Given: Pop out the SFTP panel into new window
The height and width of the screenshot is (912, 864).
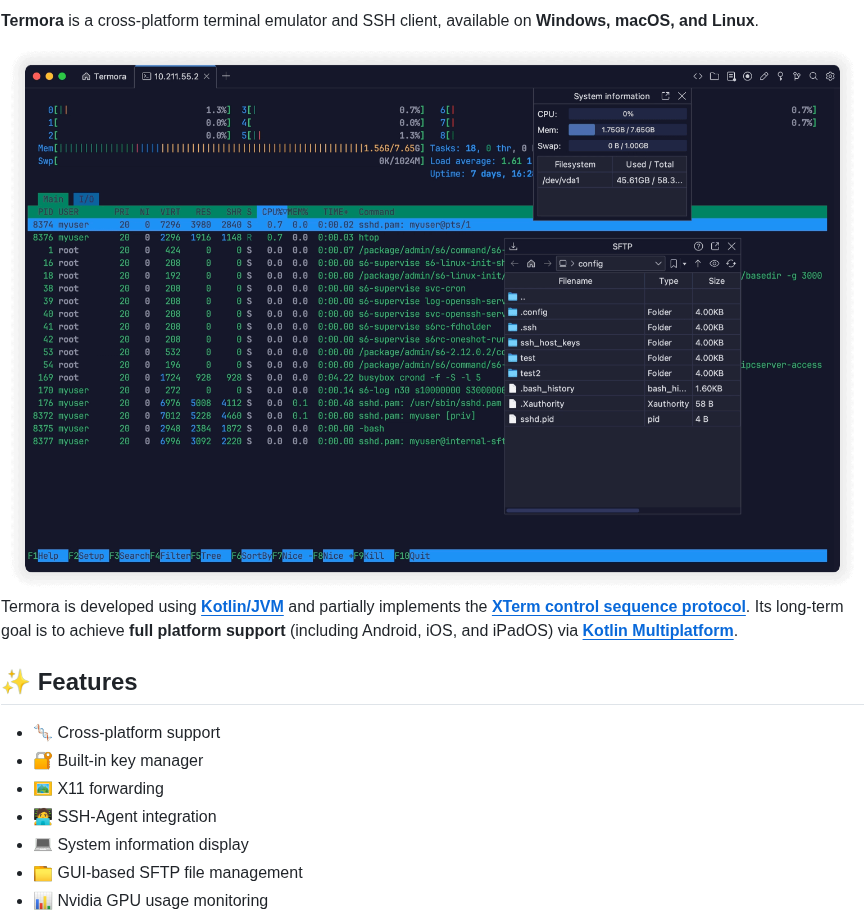Looking at the screenshot, I should pos(715,247).
